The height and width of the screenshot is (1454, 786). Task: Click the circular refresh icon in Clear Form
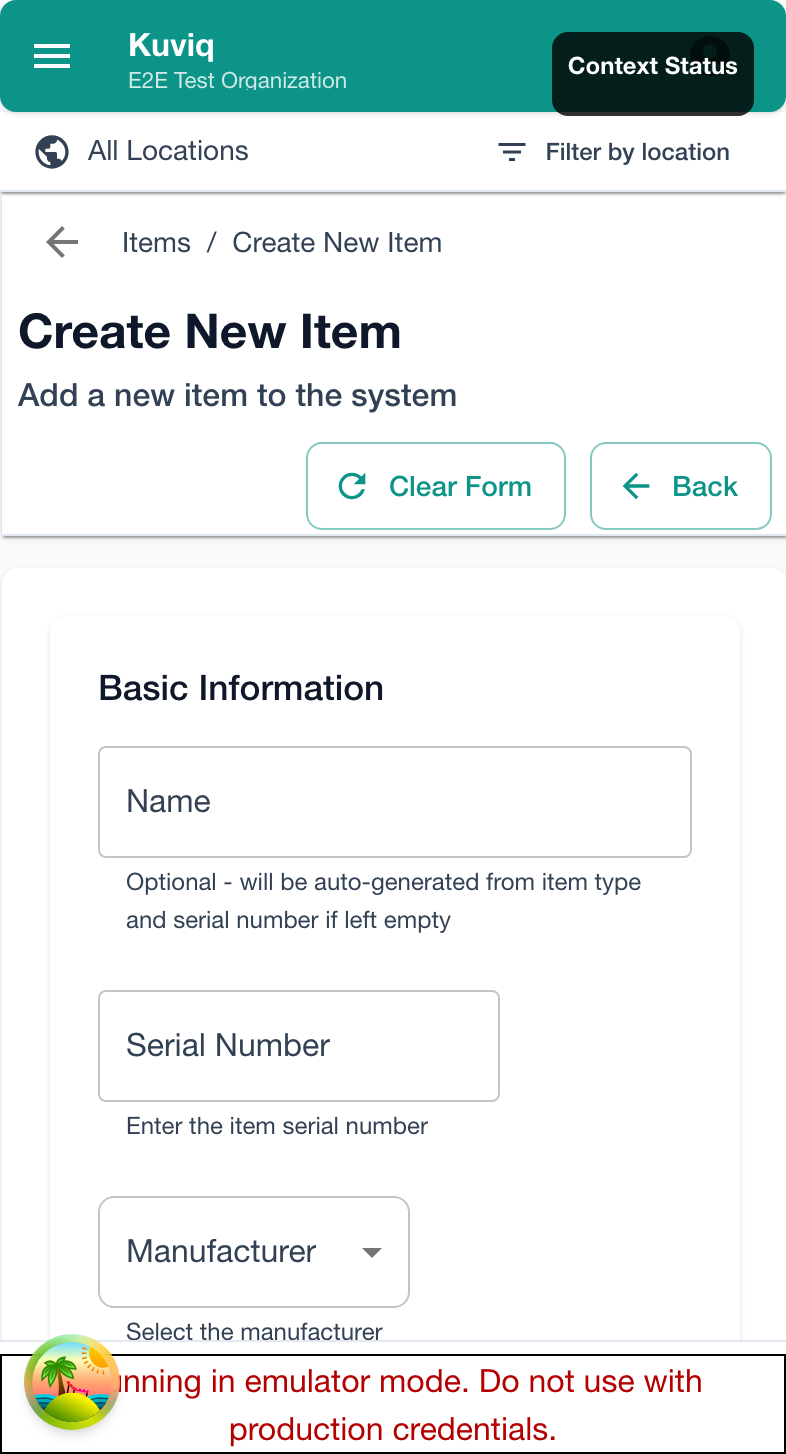click(352, 487)
